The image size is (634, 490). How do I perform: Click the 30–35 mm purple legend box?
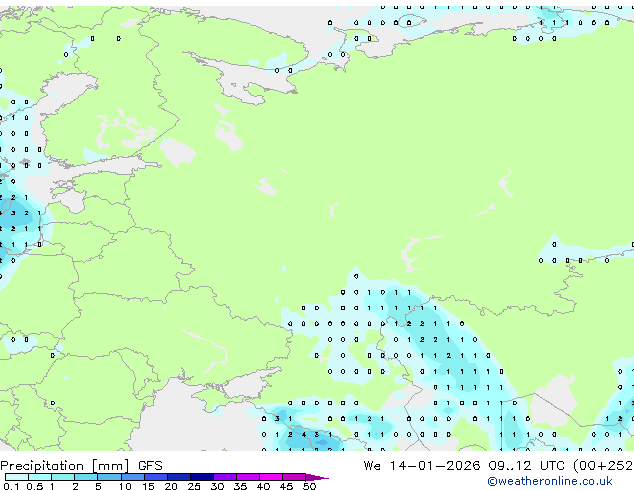click(x=225, y=477)
